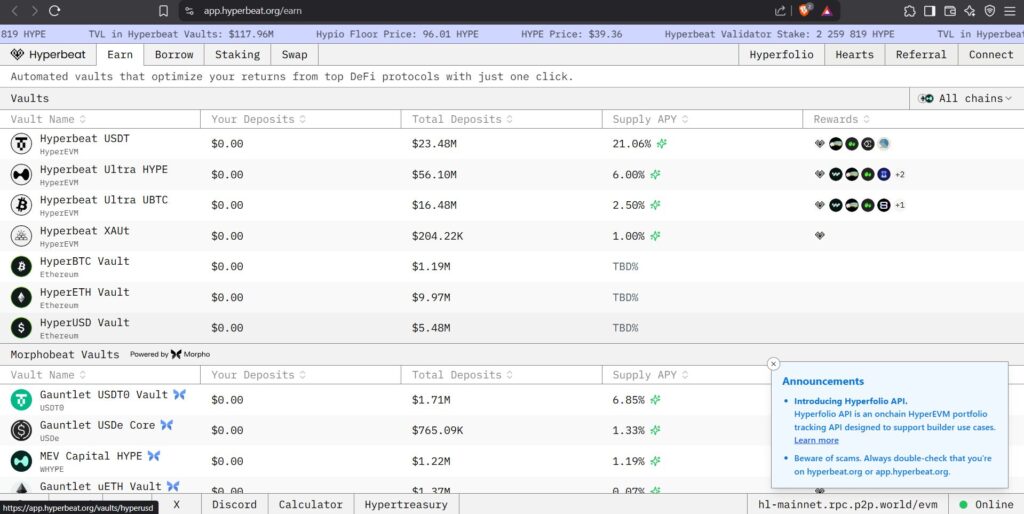Sort Morphobeat table by Total Deposits
The height and width of the screenshot is (514, 1024).
462,375
